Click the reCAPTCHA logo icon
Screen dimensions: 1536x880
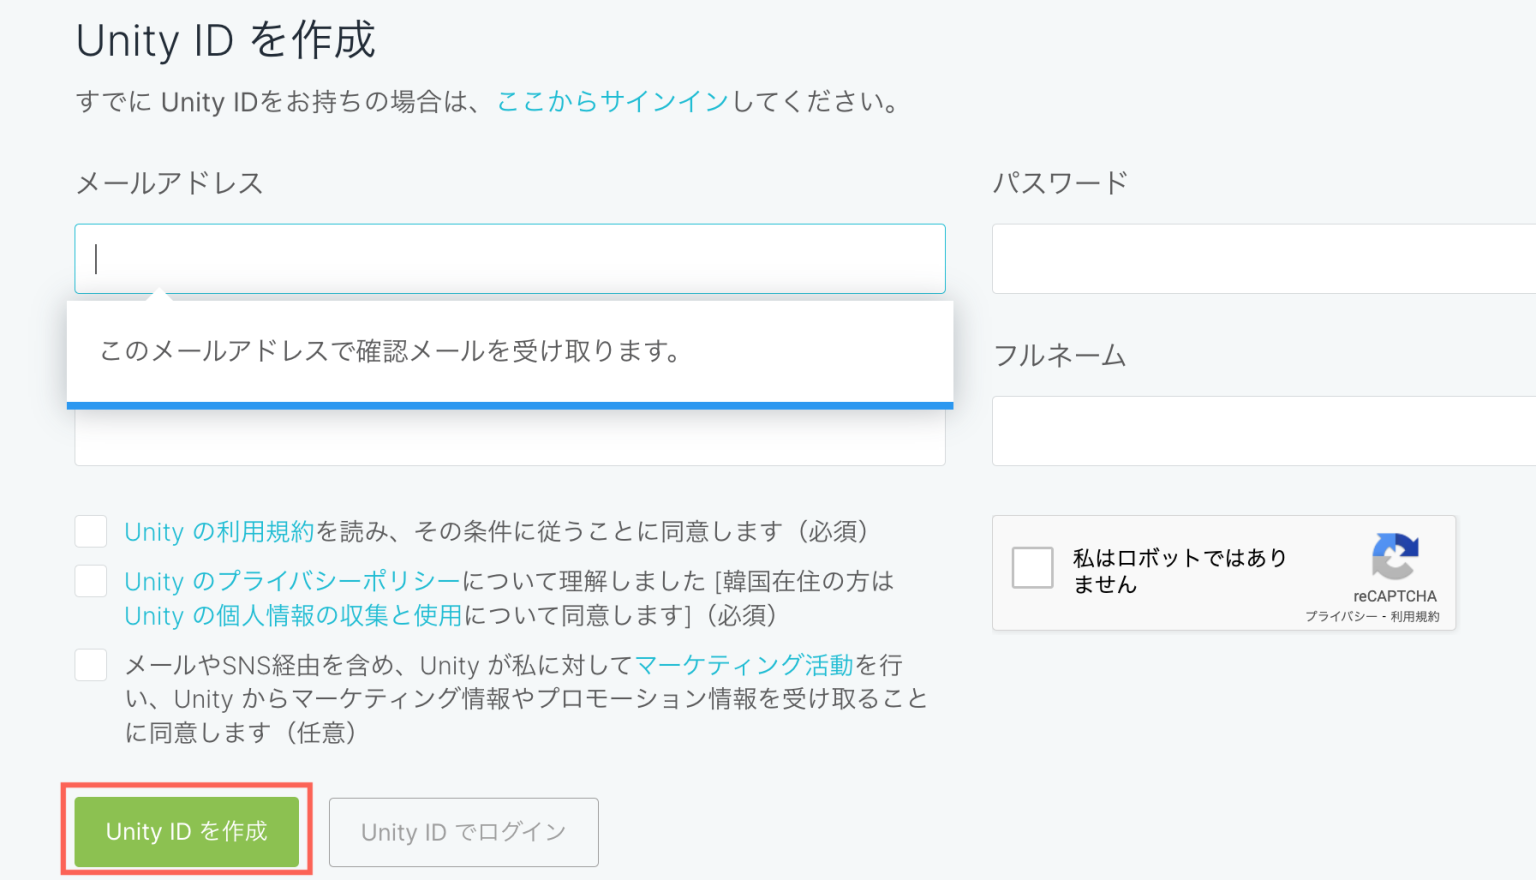point(1395,556)
